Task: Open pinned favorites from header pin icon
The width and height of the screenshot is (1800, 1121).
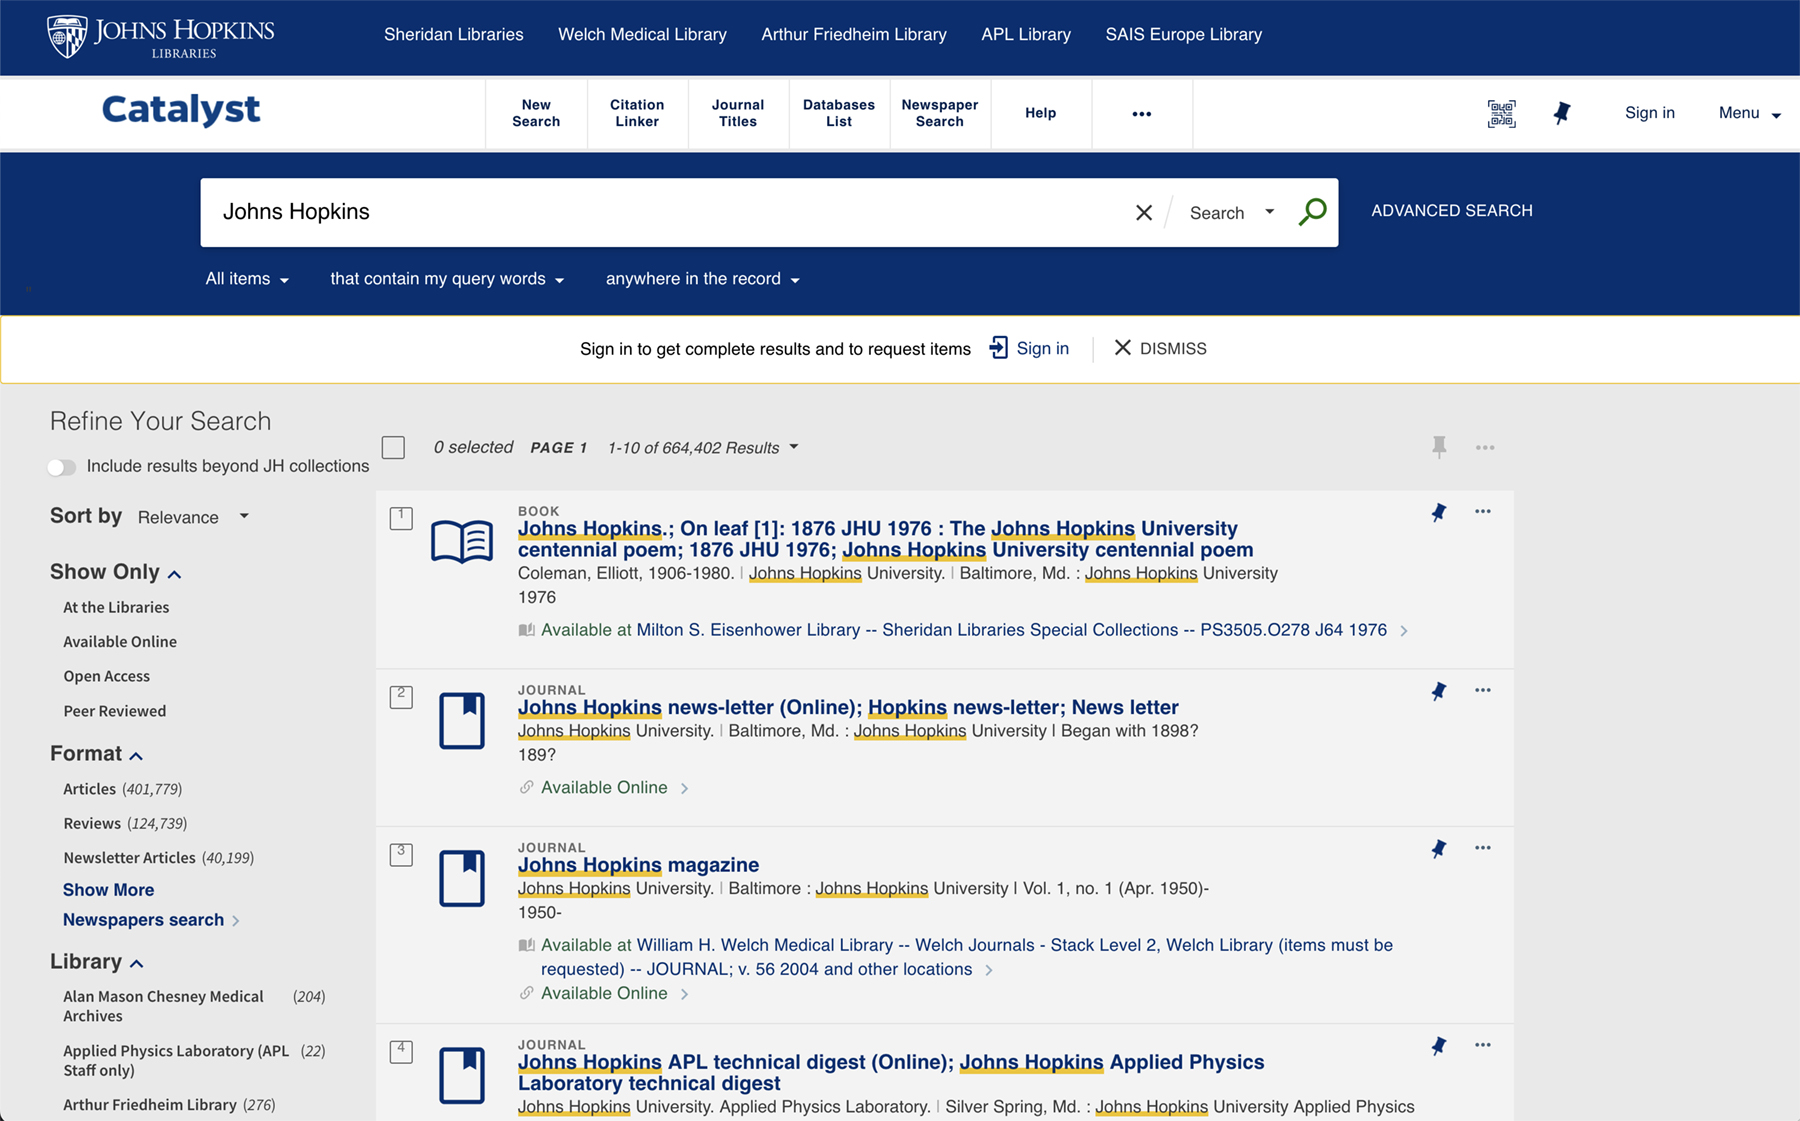Action: (x=1562, y=113)
